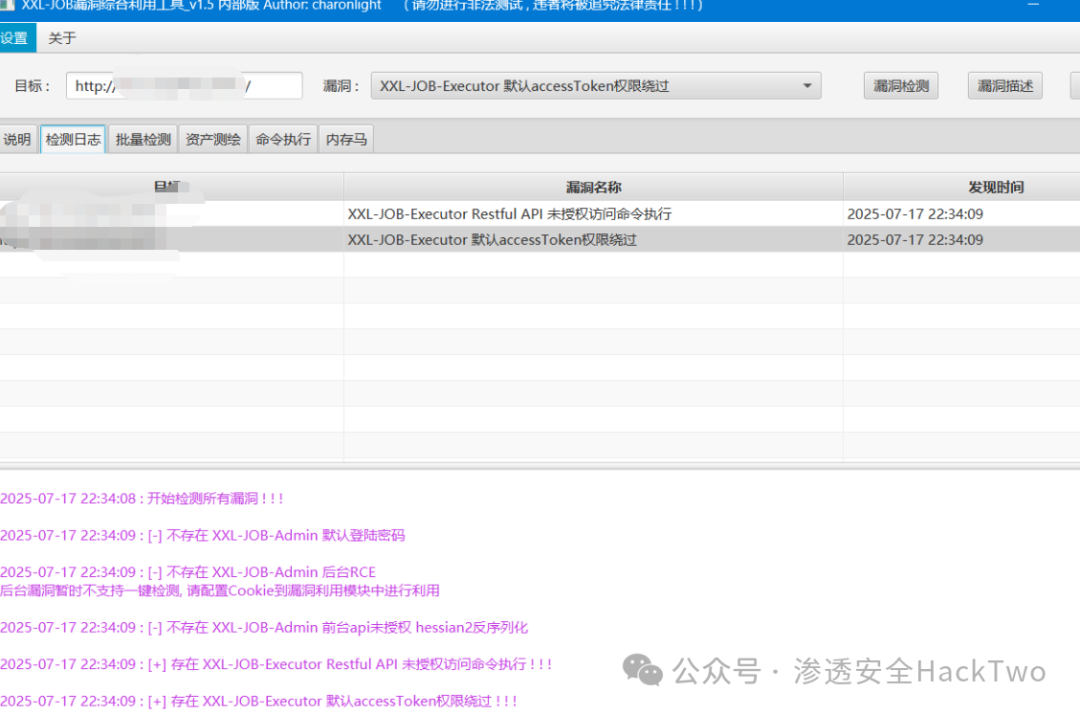Switch to the 说明 tab
The height and width of the screenshot is (714, 1080).
point(17,138)
